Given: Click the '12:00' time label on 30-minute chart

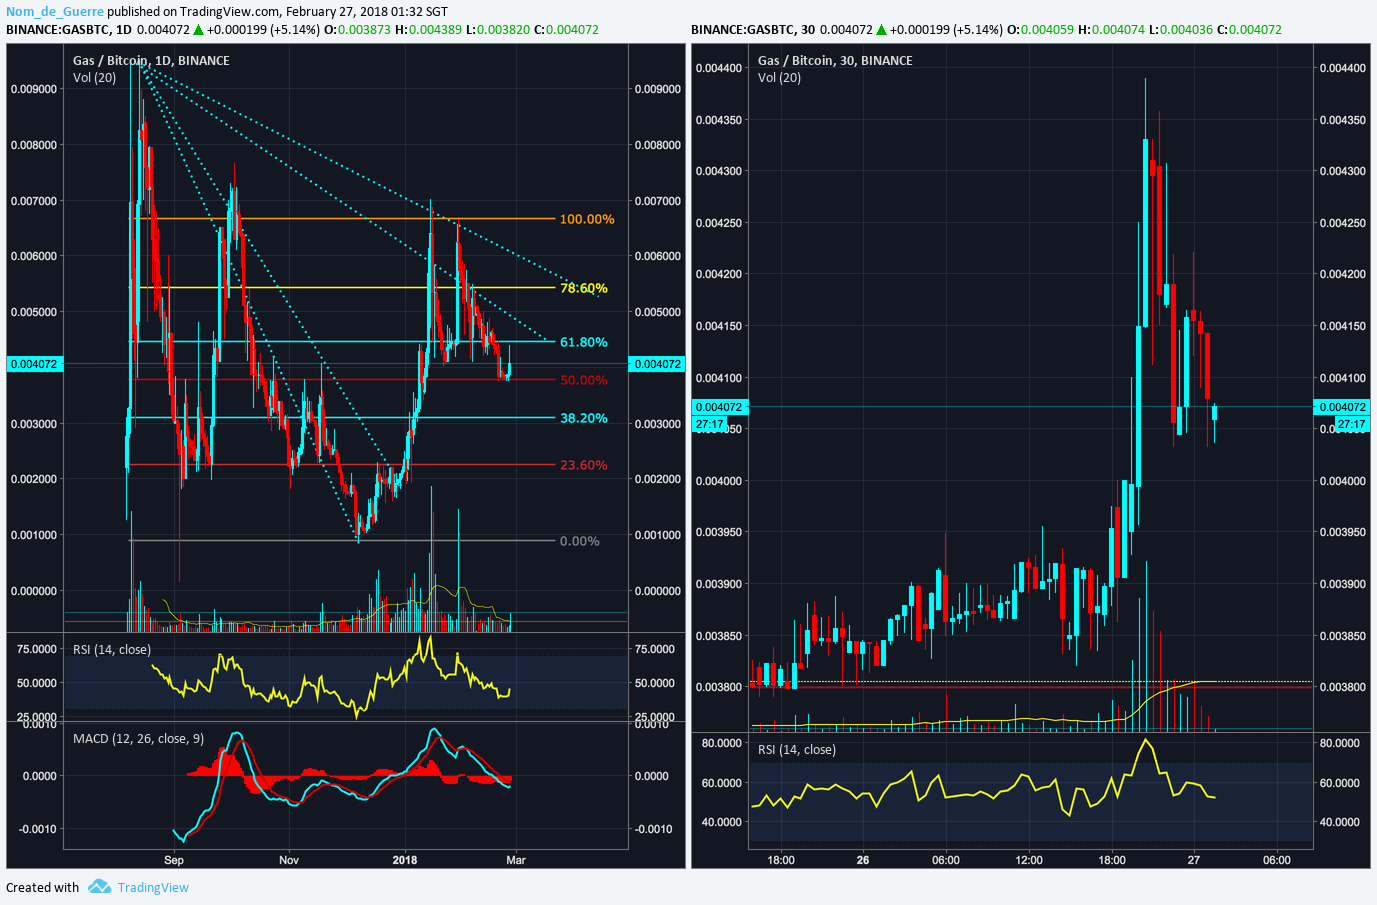Looking at the screenshot, I should 1029,860.
